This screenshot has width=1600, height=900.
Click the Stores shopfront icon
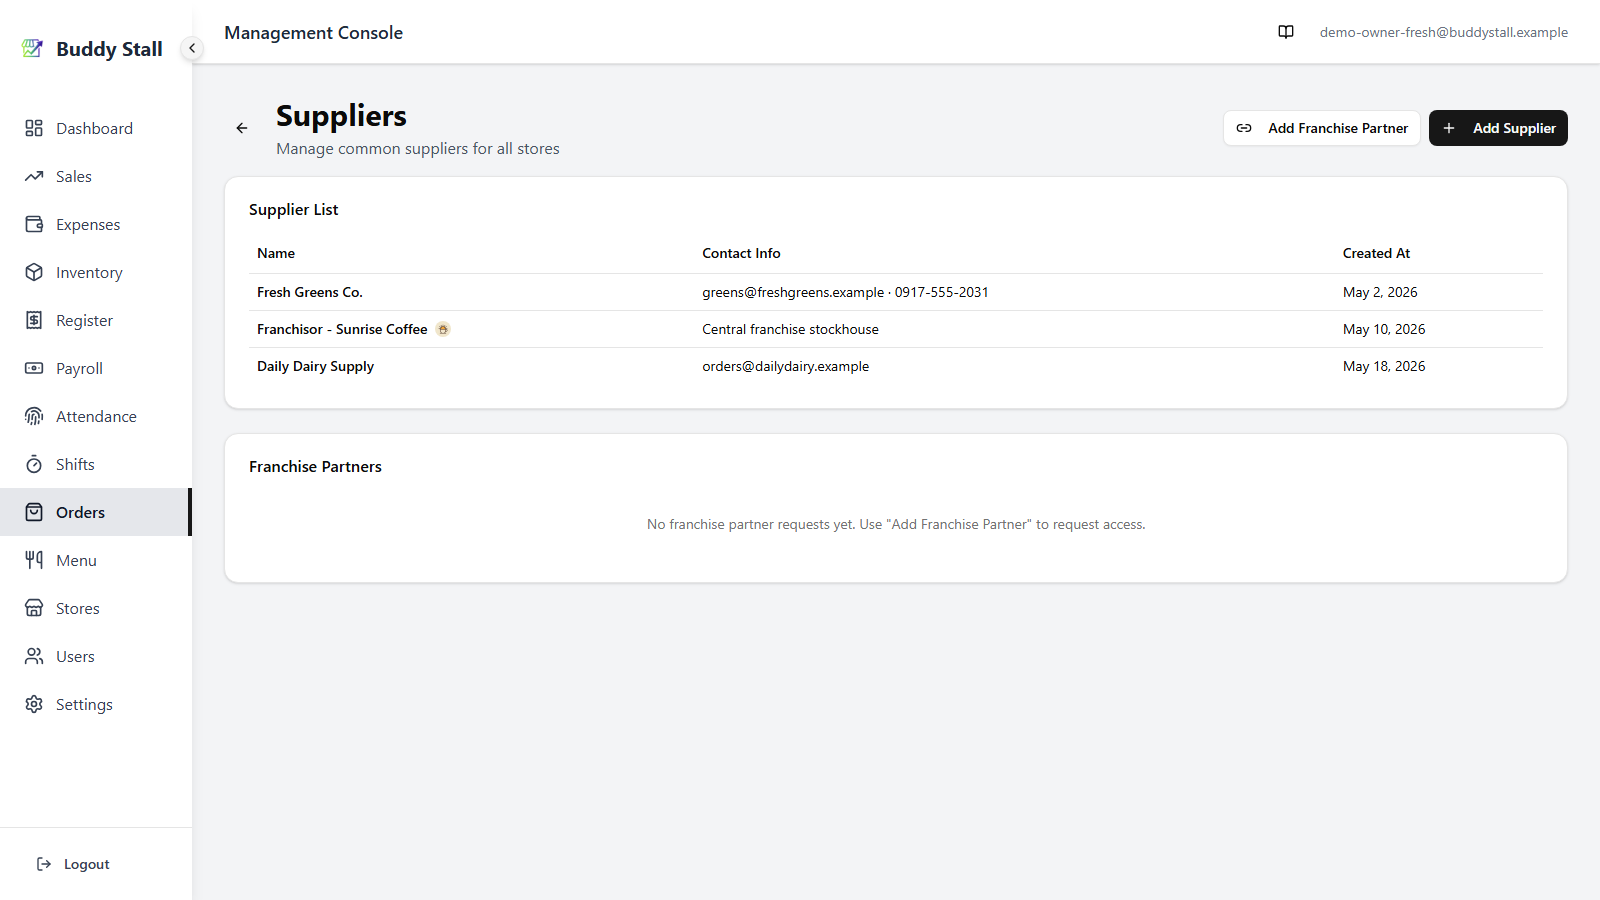pyautogui.click(x=34, y=608)
